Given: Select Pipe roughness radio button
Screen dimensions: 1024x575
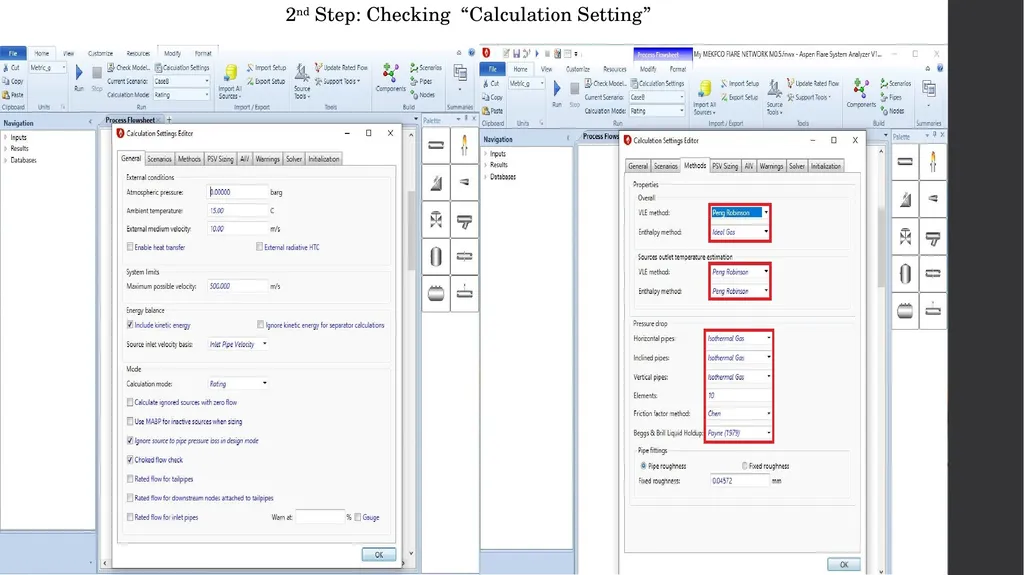Looking at the screenshot, I should (643, 466).
